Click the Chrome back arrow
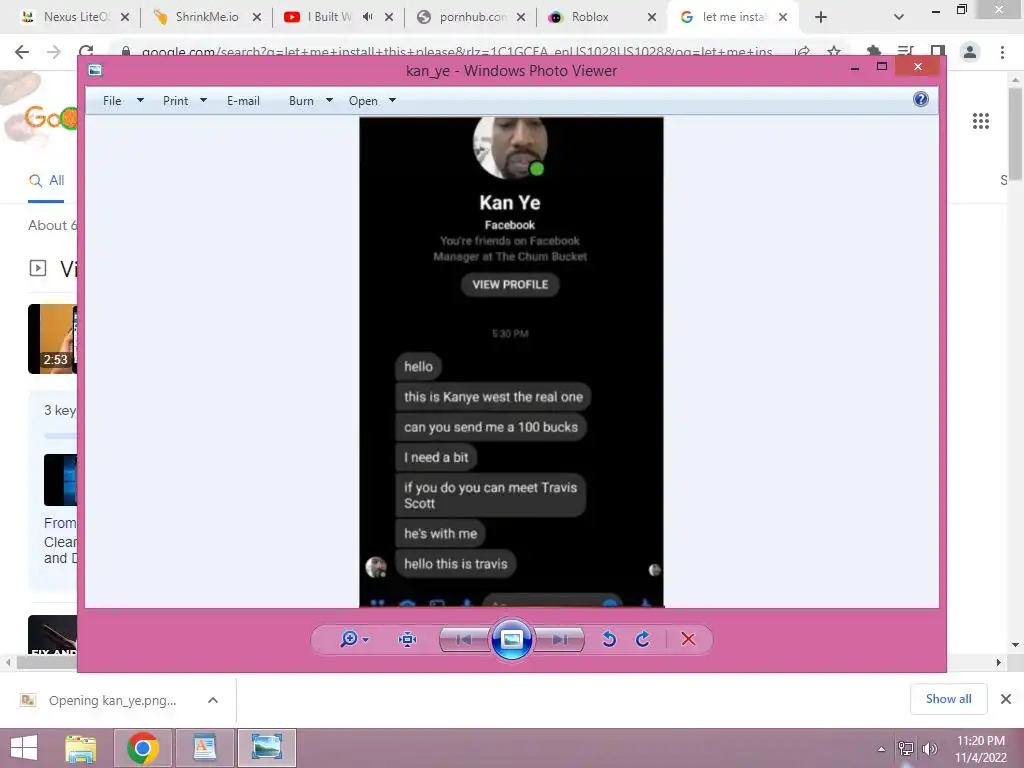Screen dimensions: 1024x768 pyautogui.click(x=22, y=52)
